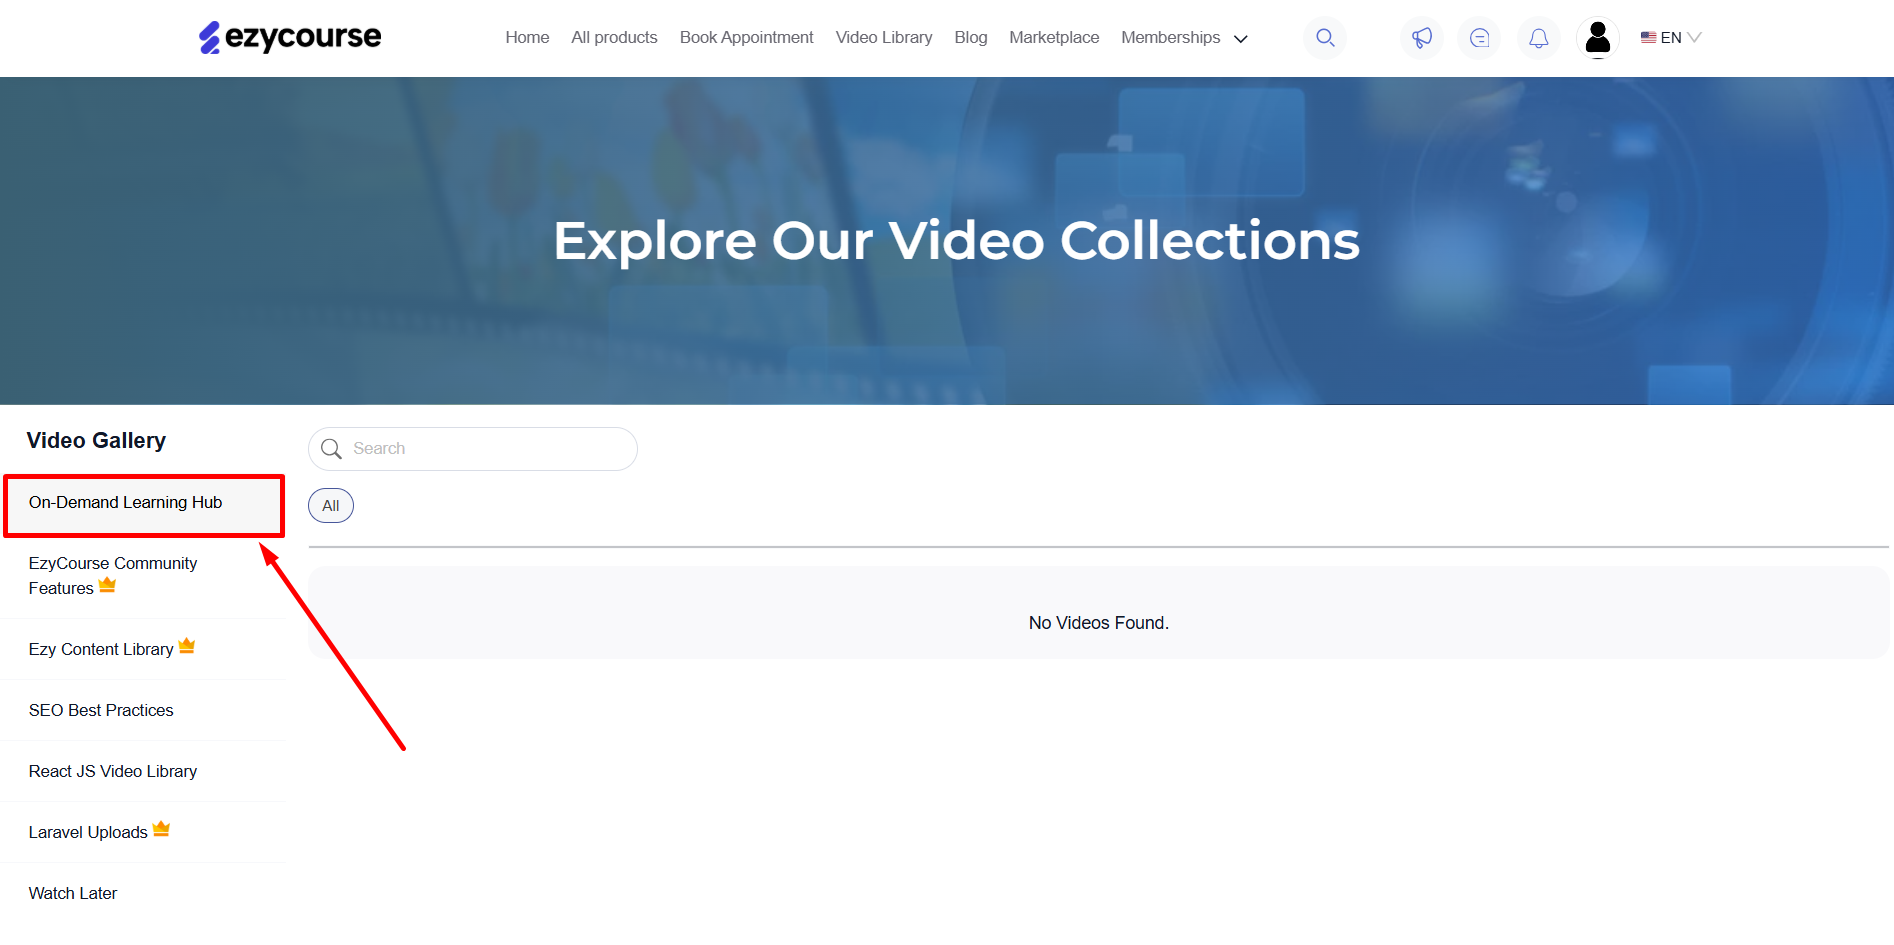The image size is (1894, 945).
Task: Open the user profile avatar
Action: click(1597, 38)
